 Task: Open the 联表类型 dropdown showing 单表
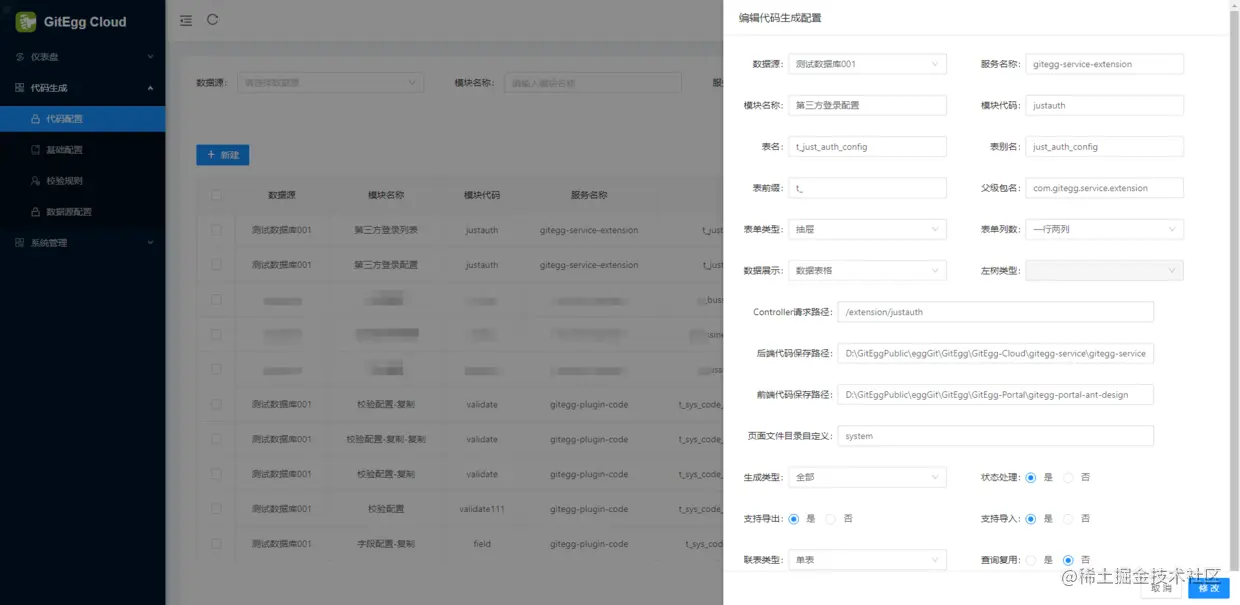[867, 560]
